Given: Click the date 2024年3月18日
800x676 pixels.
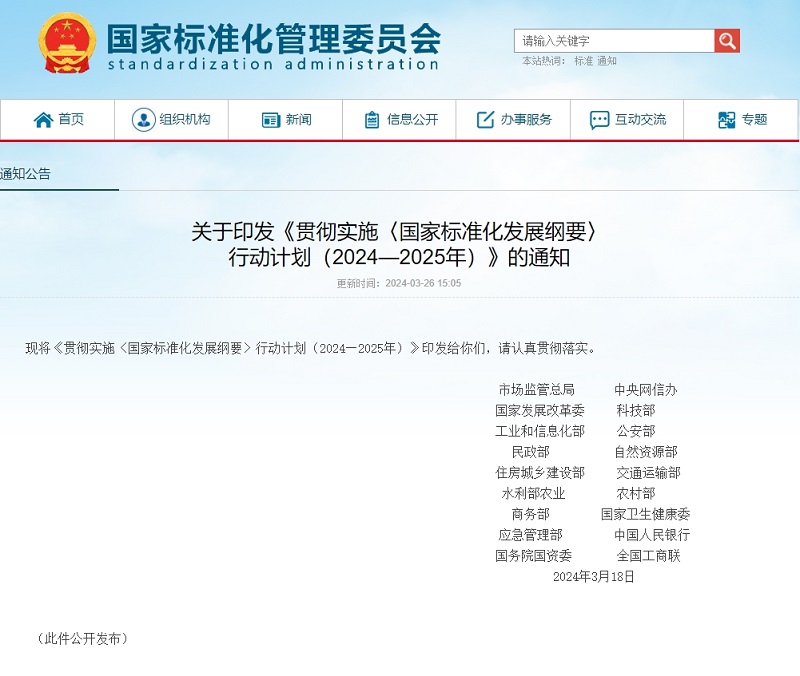Looking at the screenshot, I should click(x=593, y=577).
